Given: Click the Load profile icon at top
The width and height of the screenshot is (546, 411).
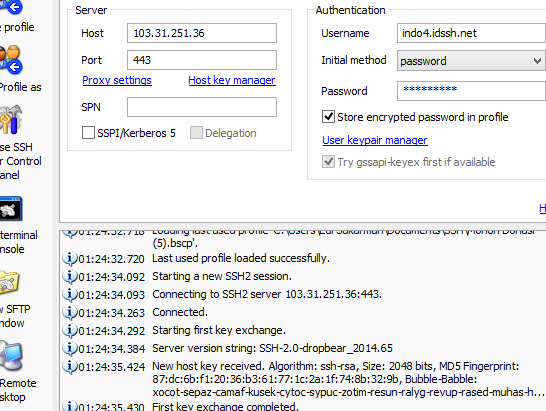Looking at the screenshot, I should (x=12, y=7).
